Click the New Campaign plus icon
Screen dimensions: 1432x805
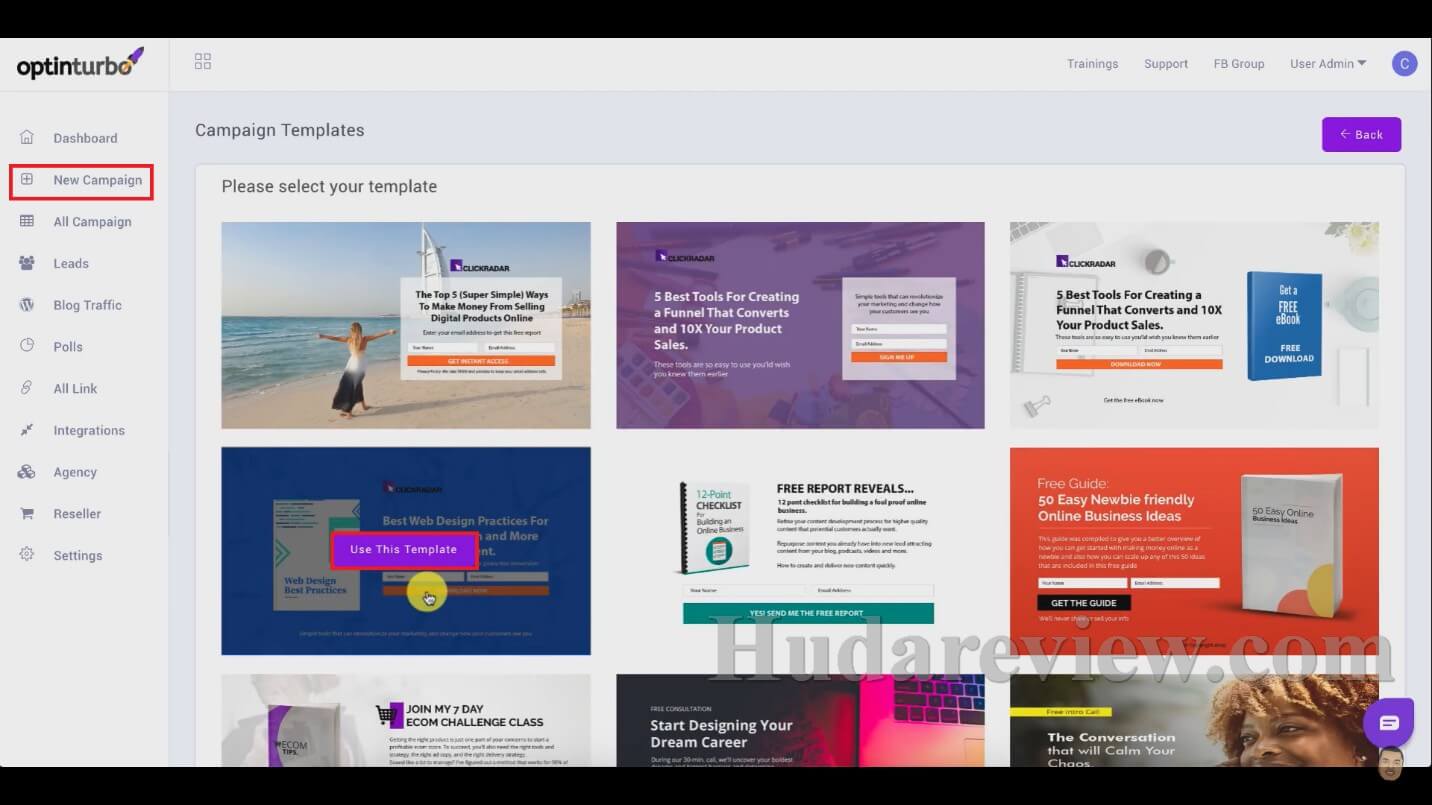tap(27, 179)
